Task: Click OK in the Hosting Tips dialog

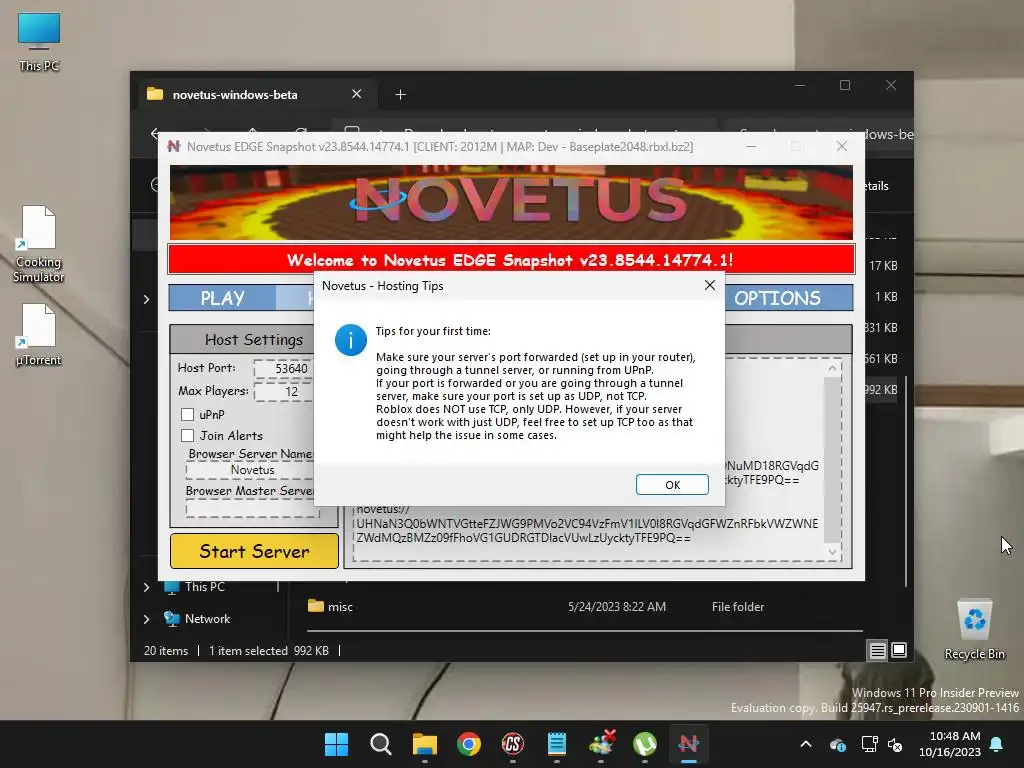Action: click(x=672, y=485)
